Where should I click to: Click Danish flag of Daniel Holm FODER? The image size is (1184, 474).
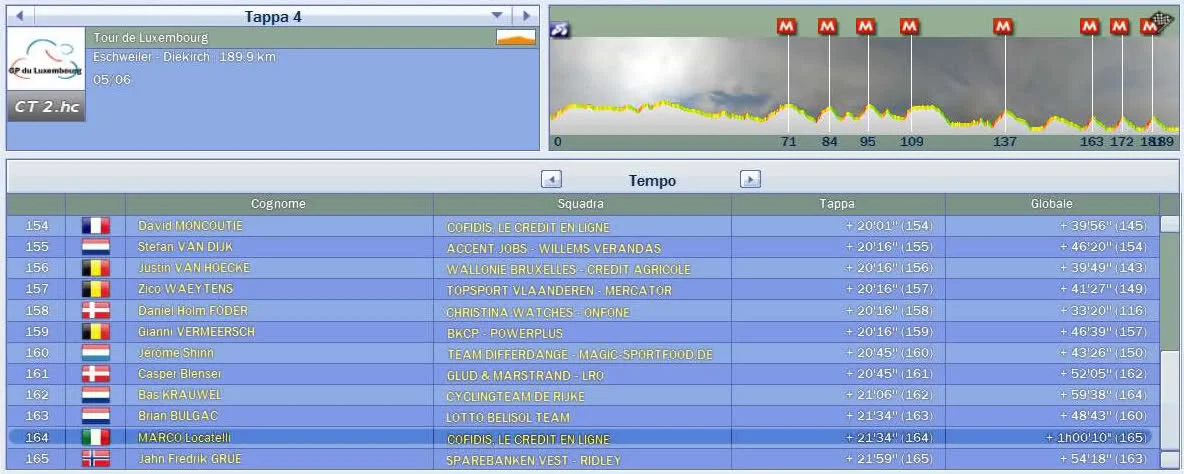click(96, 310)
